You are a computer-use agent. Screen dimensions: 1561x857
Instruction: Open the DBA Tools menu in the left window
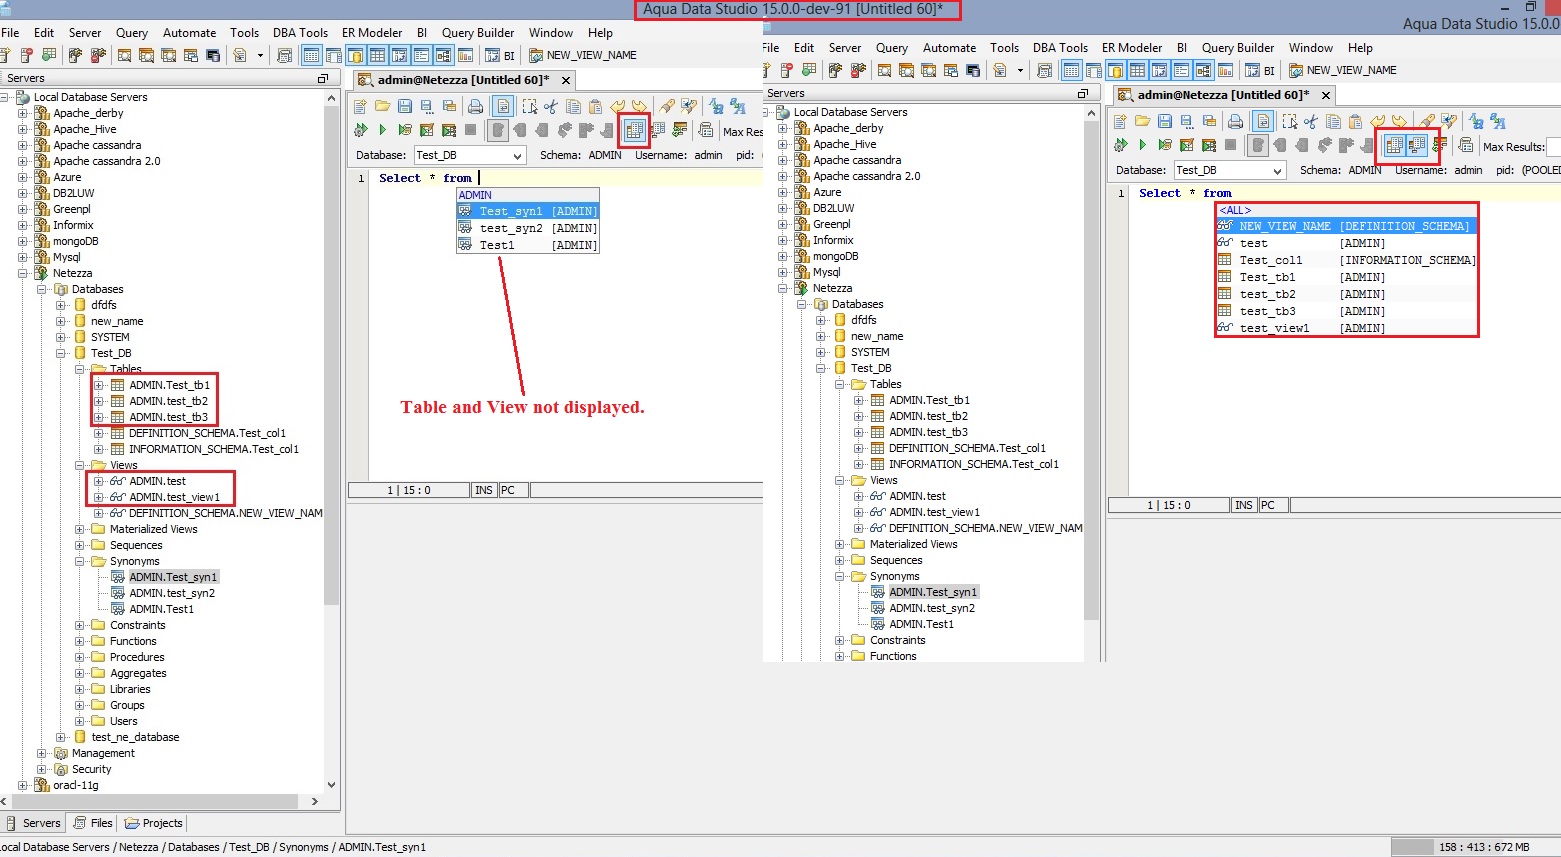tap(300, 32)
